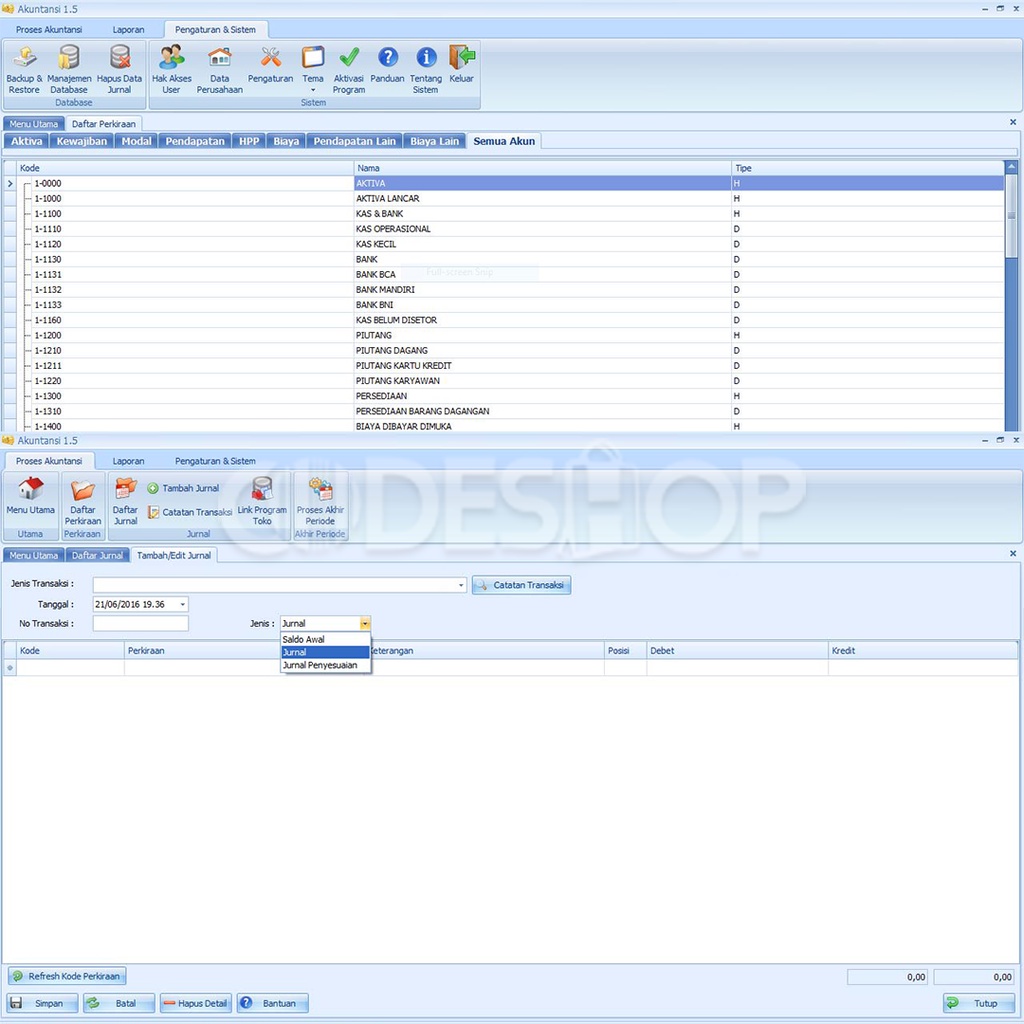Click Keluar exit icon

[462, 64]
